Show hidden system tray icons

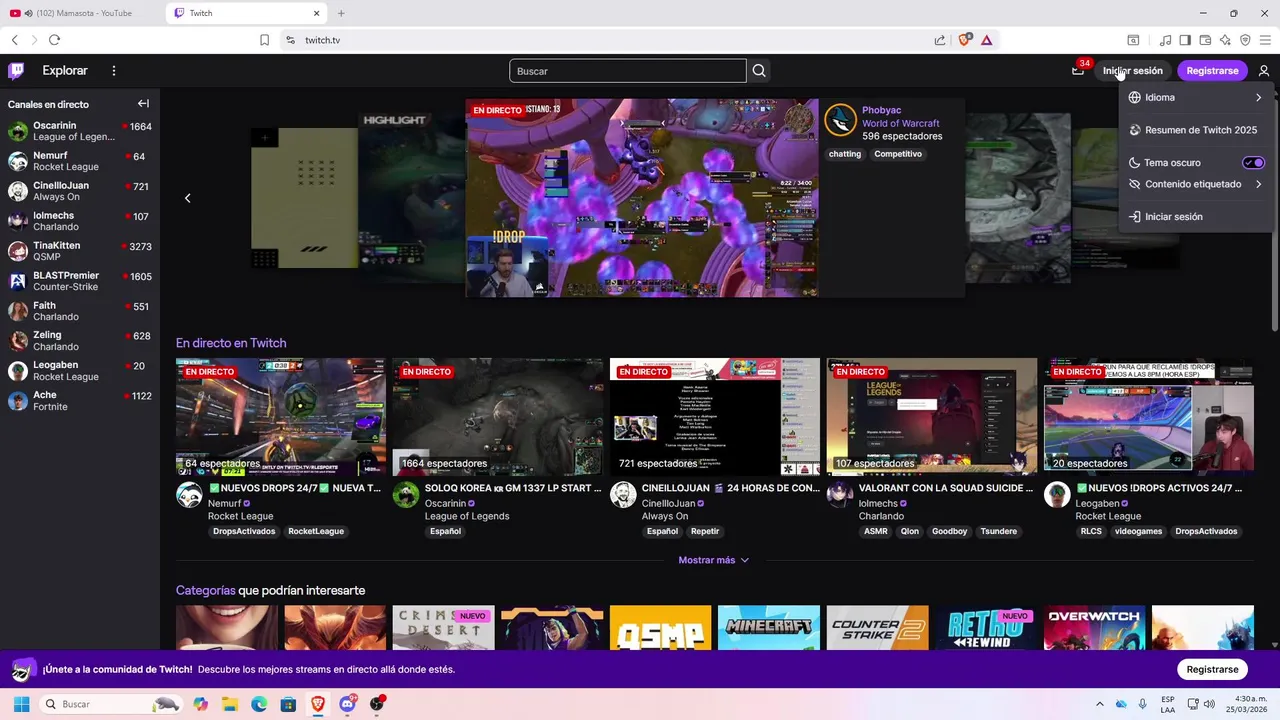pos(1100,704)
